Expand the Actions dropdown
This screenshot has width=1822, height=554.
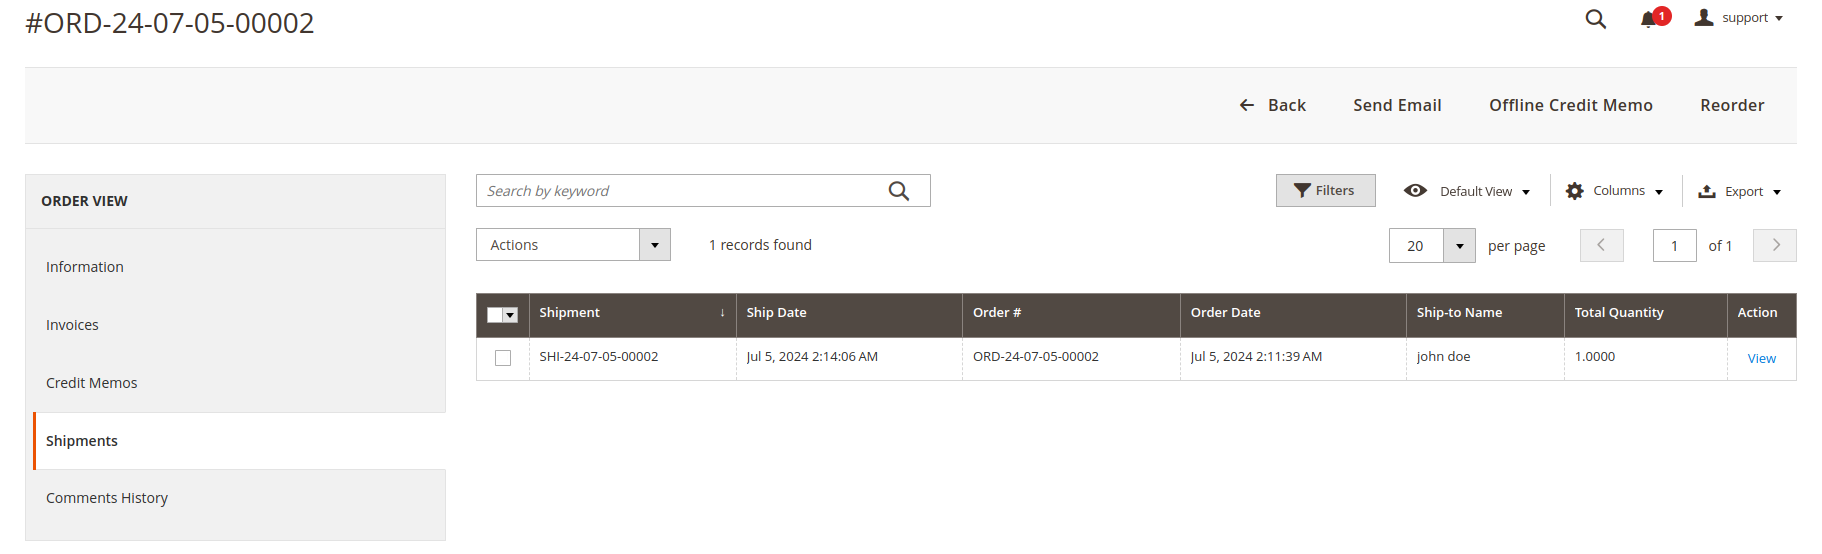(x=573, y=245)
